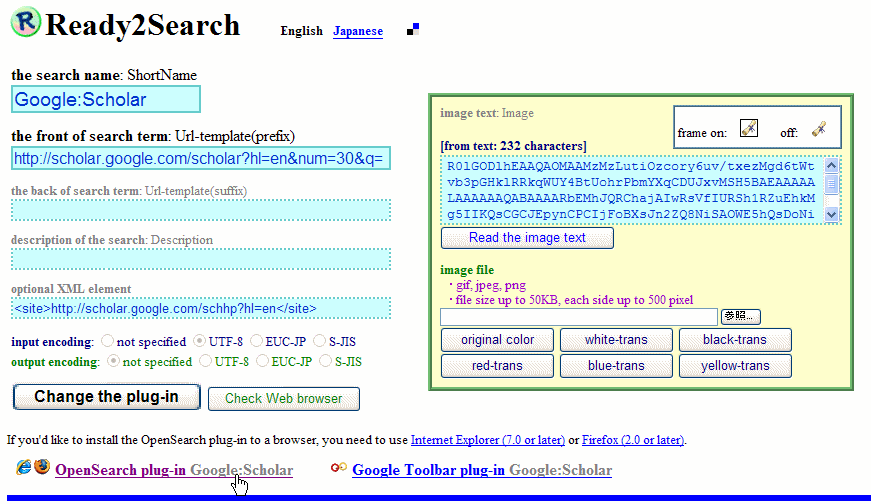Click the Firefox icon by OpenSearch plug-in
This screenshot has width=871, height=504.
[42, 467]
